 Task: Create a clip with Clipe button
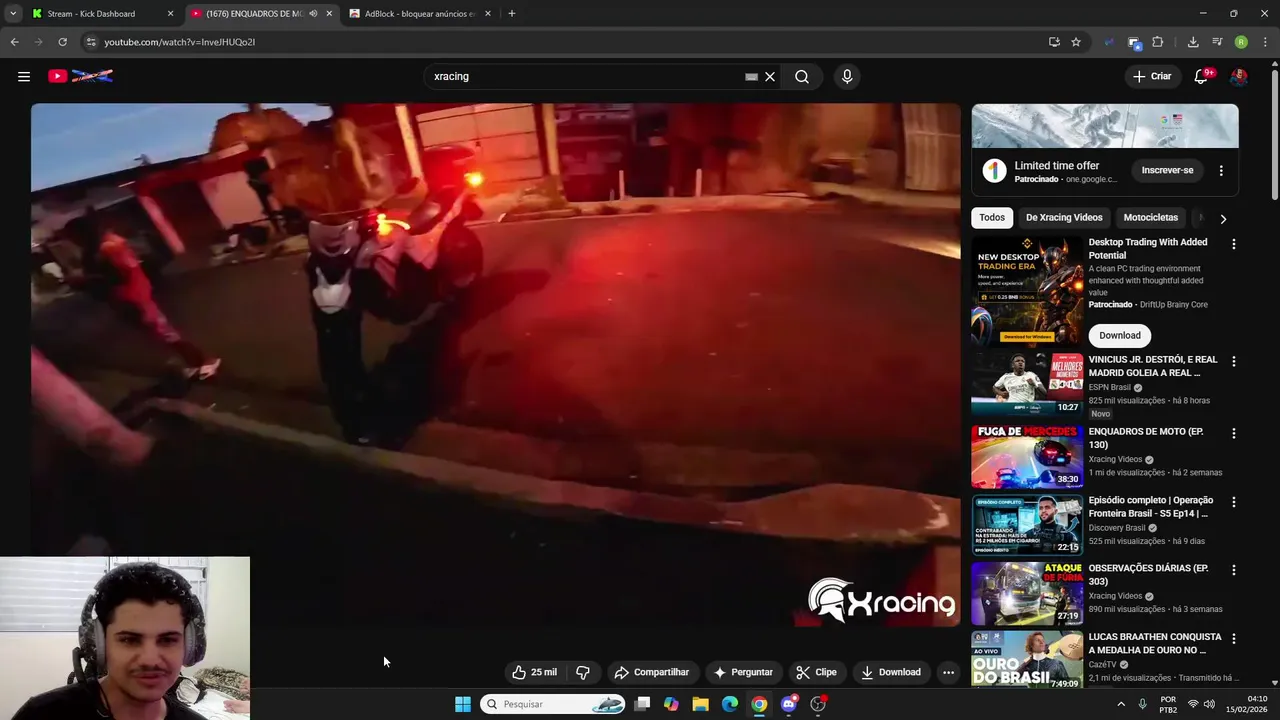pos(817,672)
